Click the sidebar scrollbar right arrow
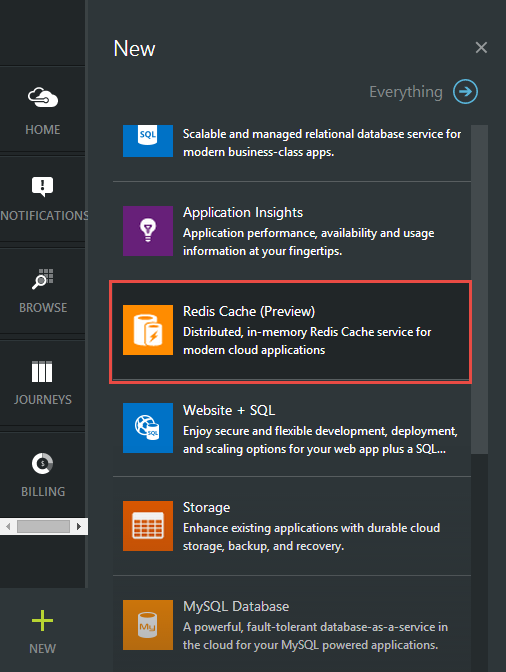 click(79, 526)
